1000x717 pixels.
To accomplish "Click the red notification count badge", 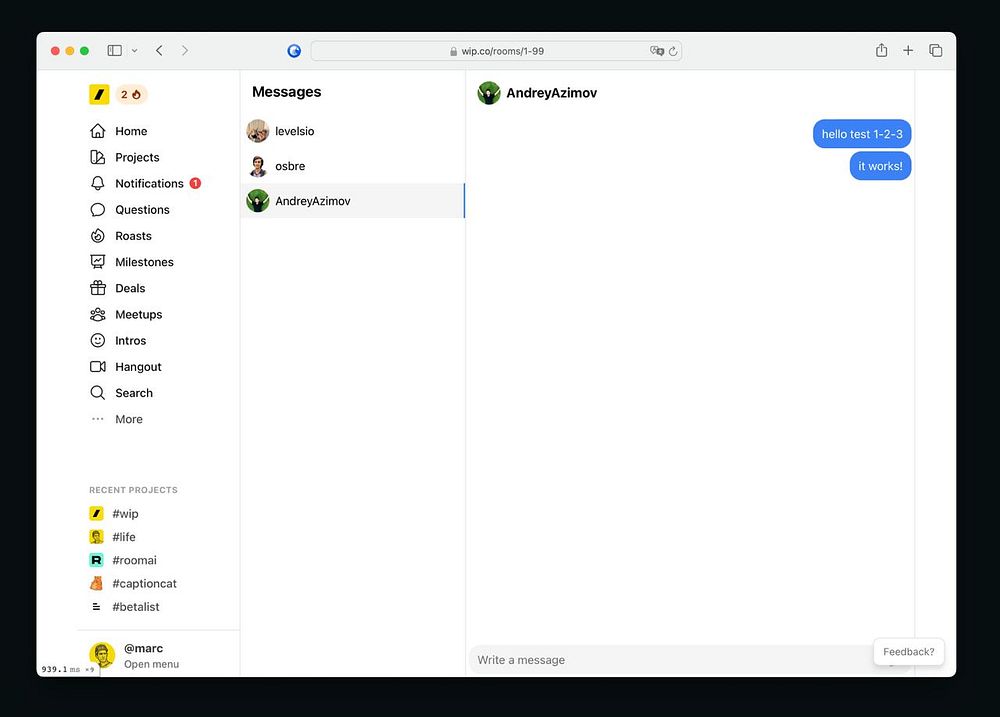I will point(195,183).
